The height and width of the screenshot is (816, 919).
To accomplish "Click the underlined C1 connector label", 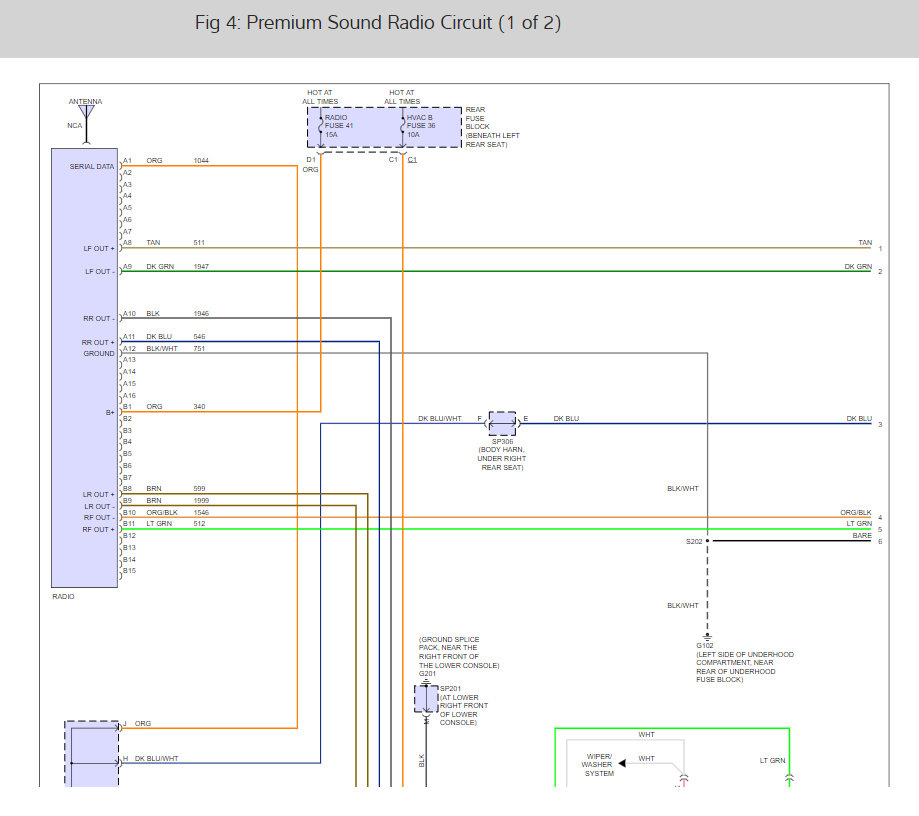I will [x=413, y=160].
